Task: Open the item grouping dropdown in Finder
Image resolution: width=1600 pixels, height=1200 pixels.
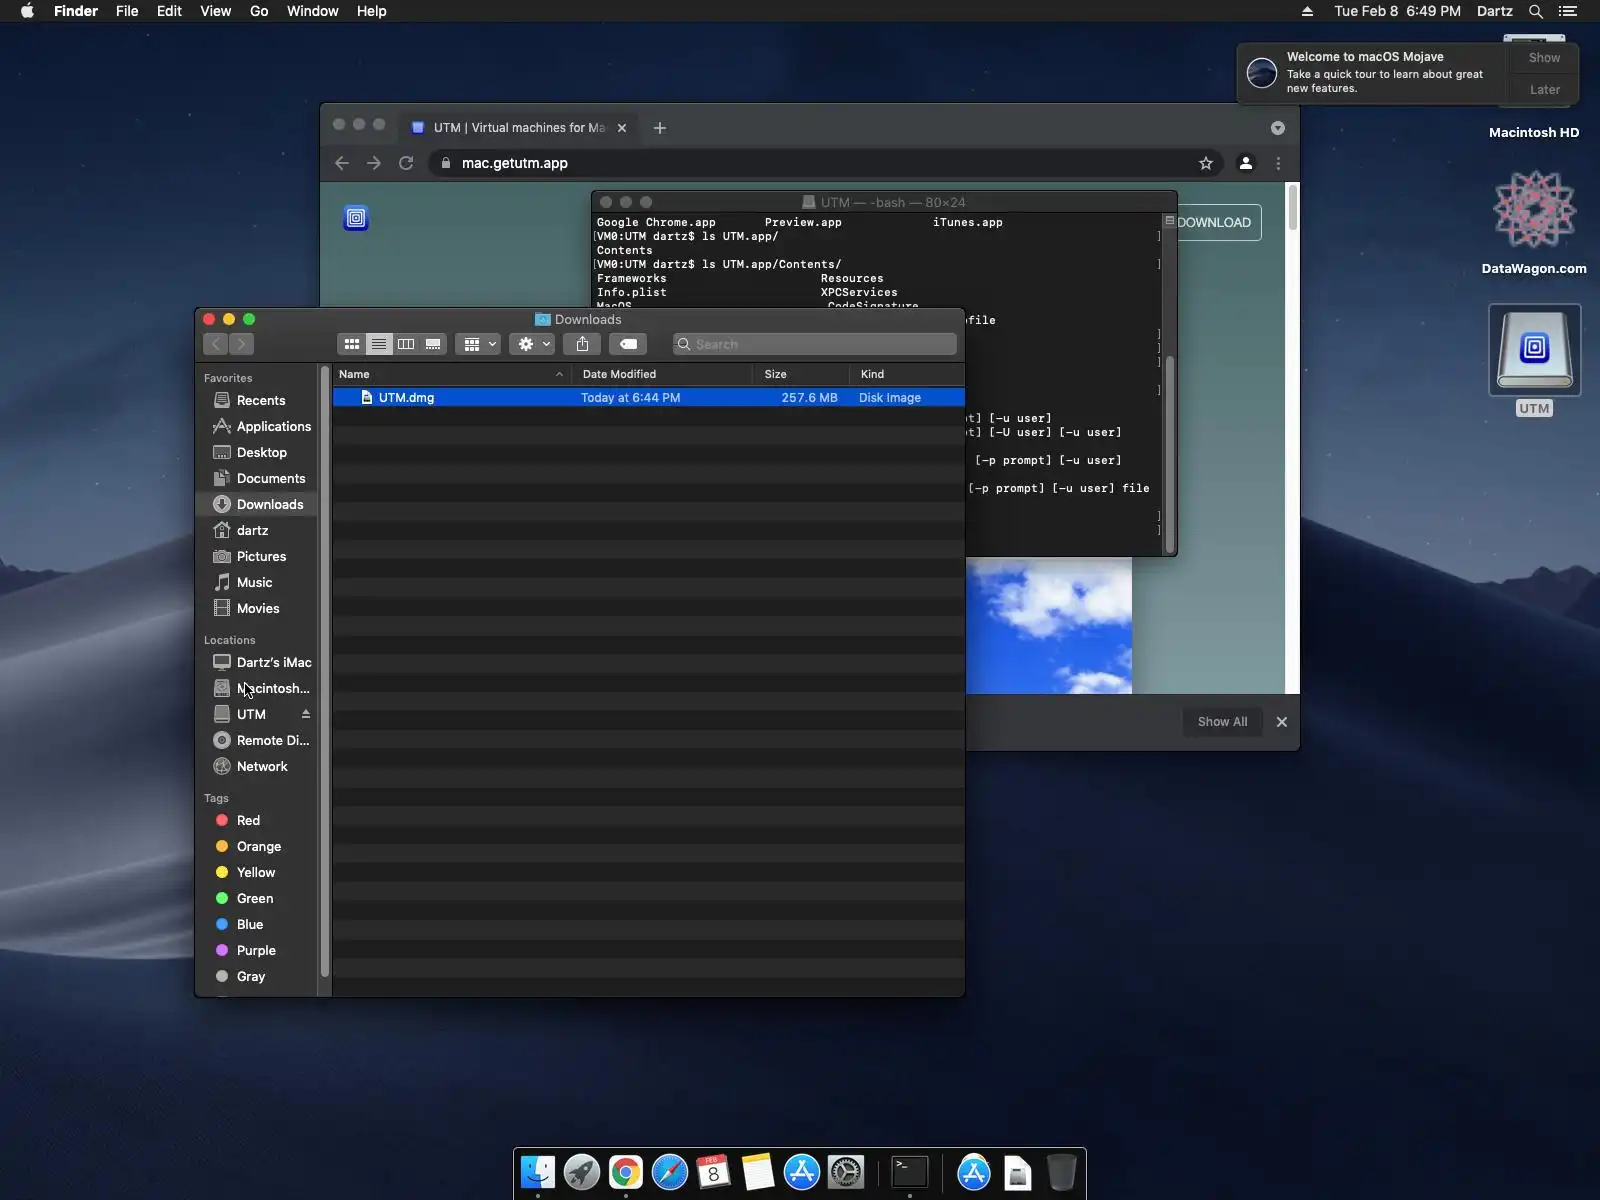Action: point(478,344)
